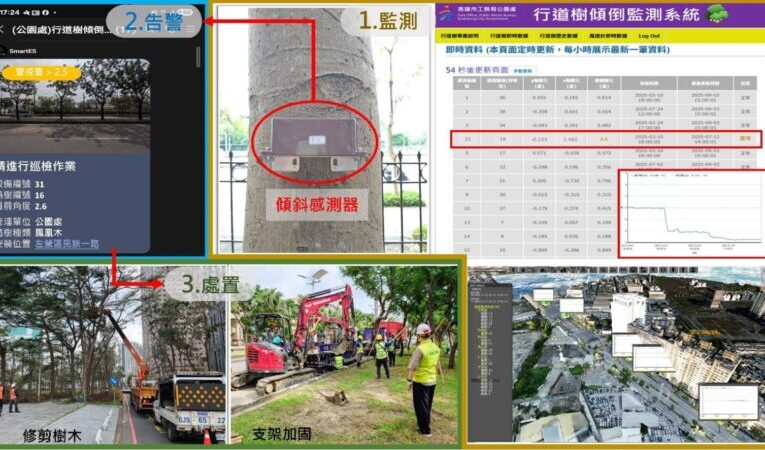The height and width of the screenshot is (450, 765).
Task: Tap the back arrow in the chat header
Action: pos(2,29)
